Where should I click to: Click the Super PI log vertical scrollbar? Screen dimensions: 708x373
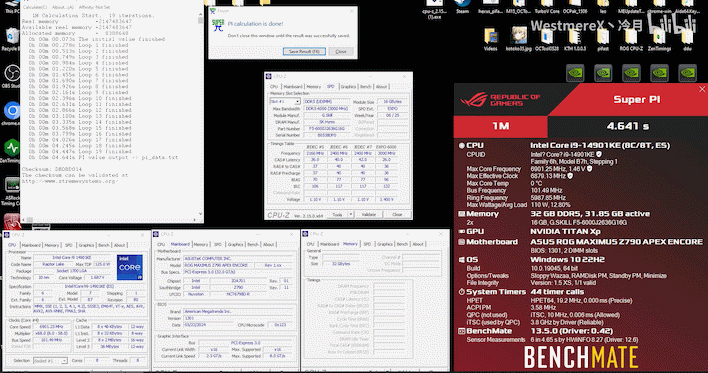coord(200,117)
